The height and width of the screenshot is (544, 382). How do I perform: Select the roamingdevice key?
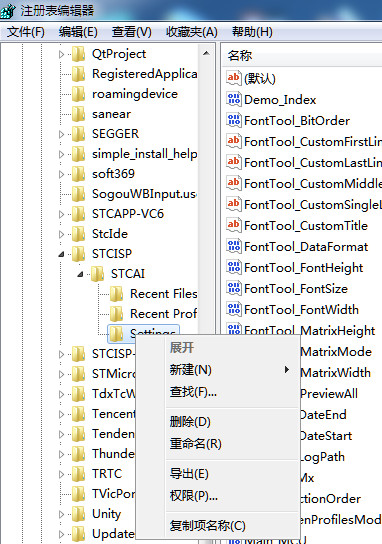135,94
